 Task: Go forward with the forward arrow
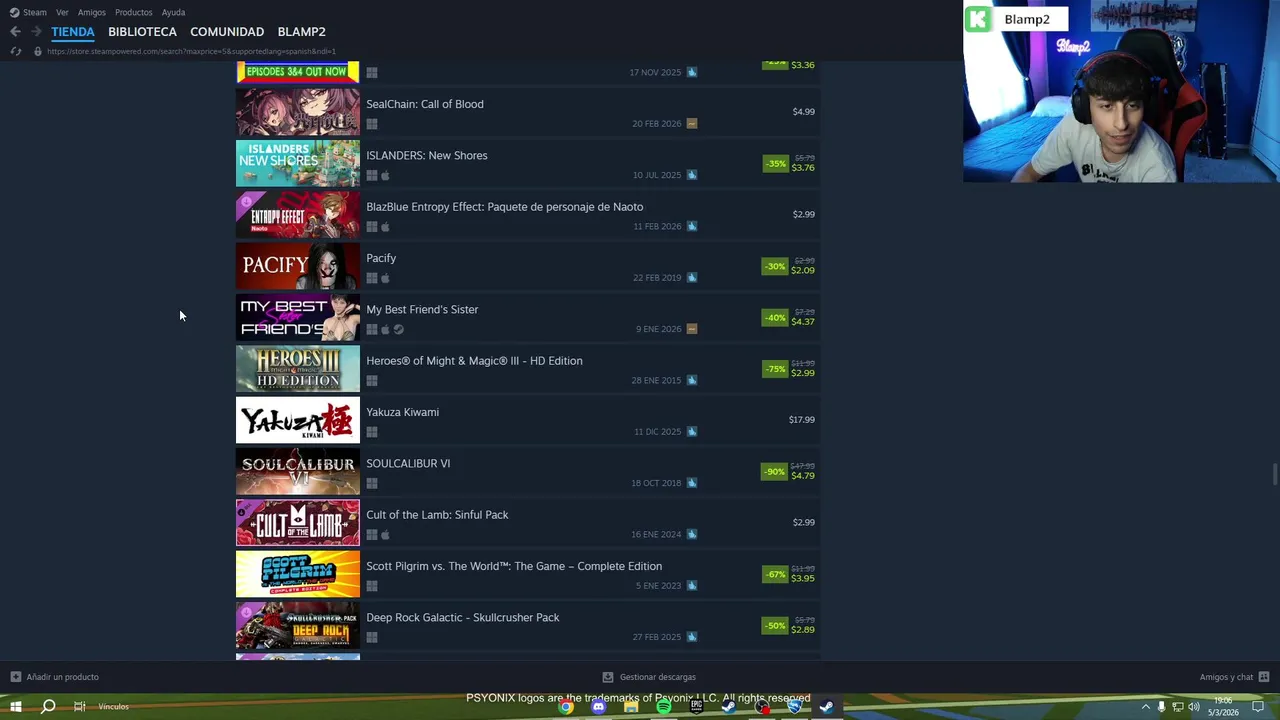36,32
